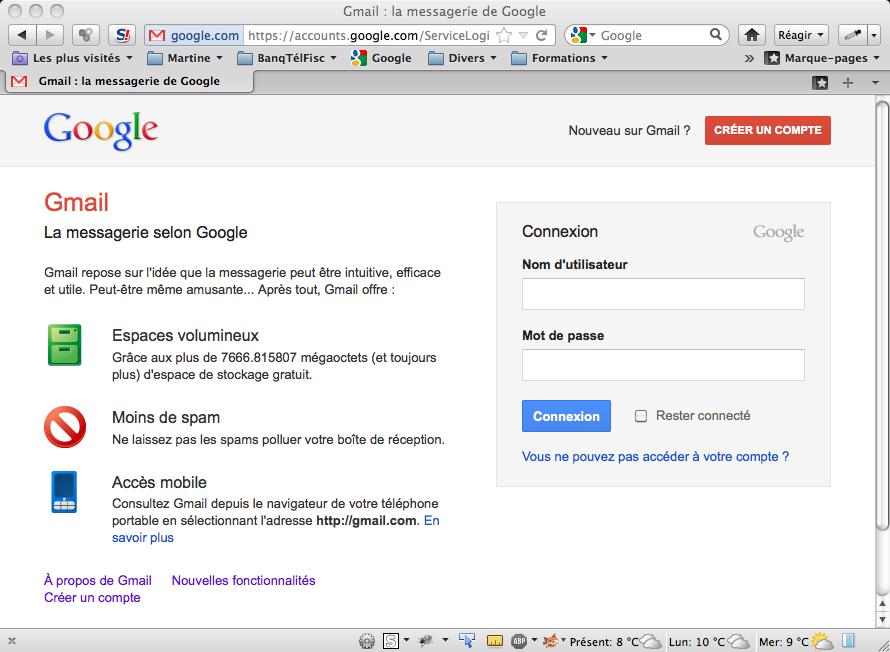Click the red S! toolbar icon
The width and height of the screenshot is (890, 652).
(122, 35)
